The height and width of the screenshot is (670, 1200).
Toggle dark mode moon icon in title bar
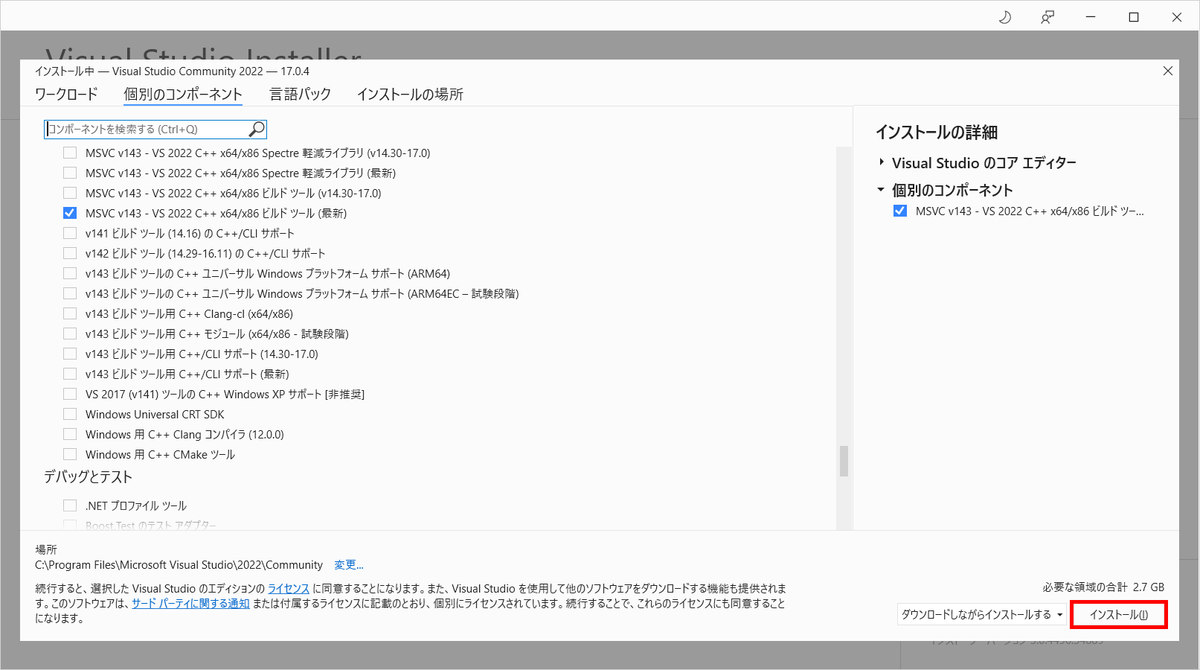[1005, 17]
